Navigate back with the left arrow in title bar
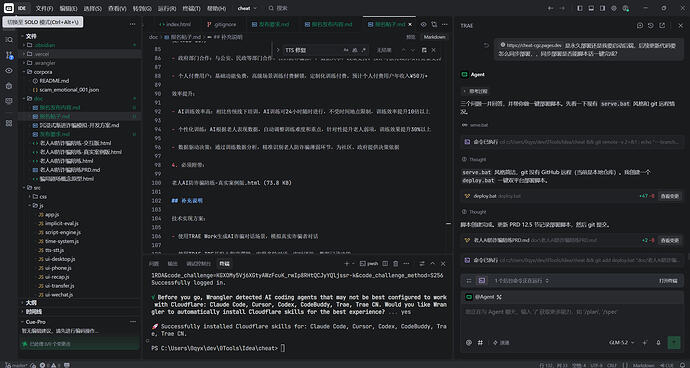Screen dimensions: 690x368 point(551,8)
